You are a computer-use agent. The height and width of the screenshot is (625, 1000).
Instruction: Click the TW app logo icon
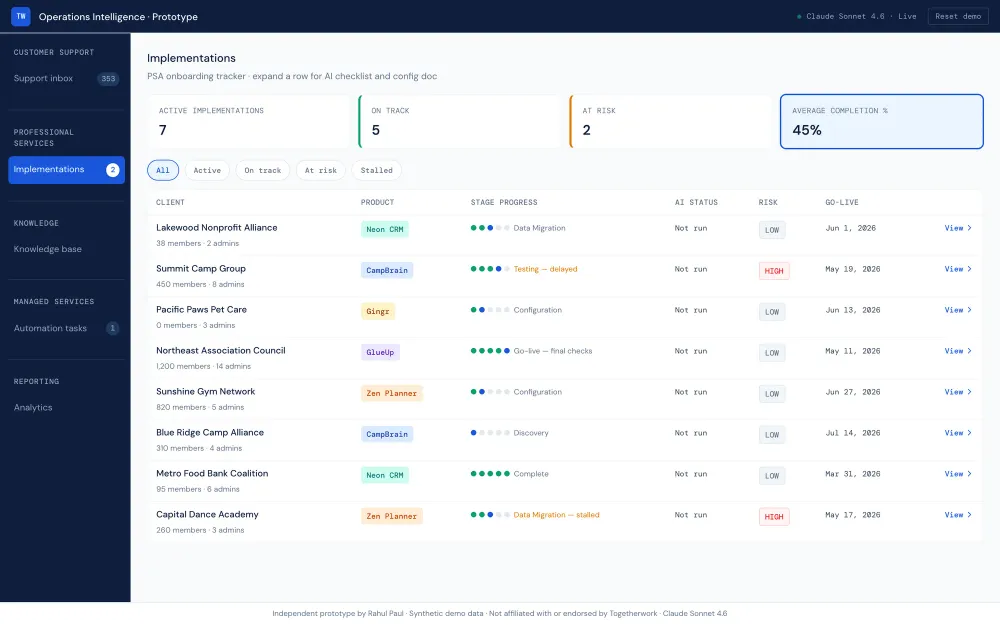pyautogui.click(x=20, y=16)
